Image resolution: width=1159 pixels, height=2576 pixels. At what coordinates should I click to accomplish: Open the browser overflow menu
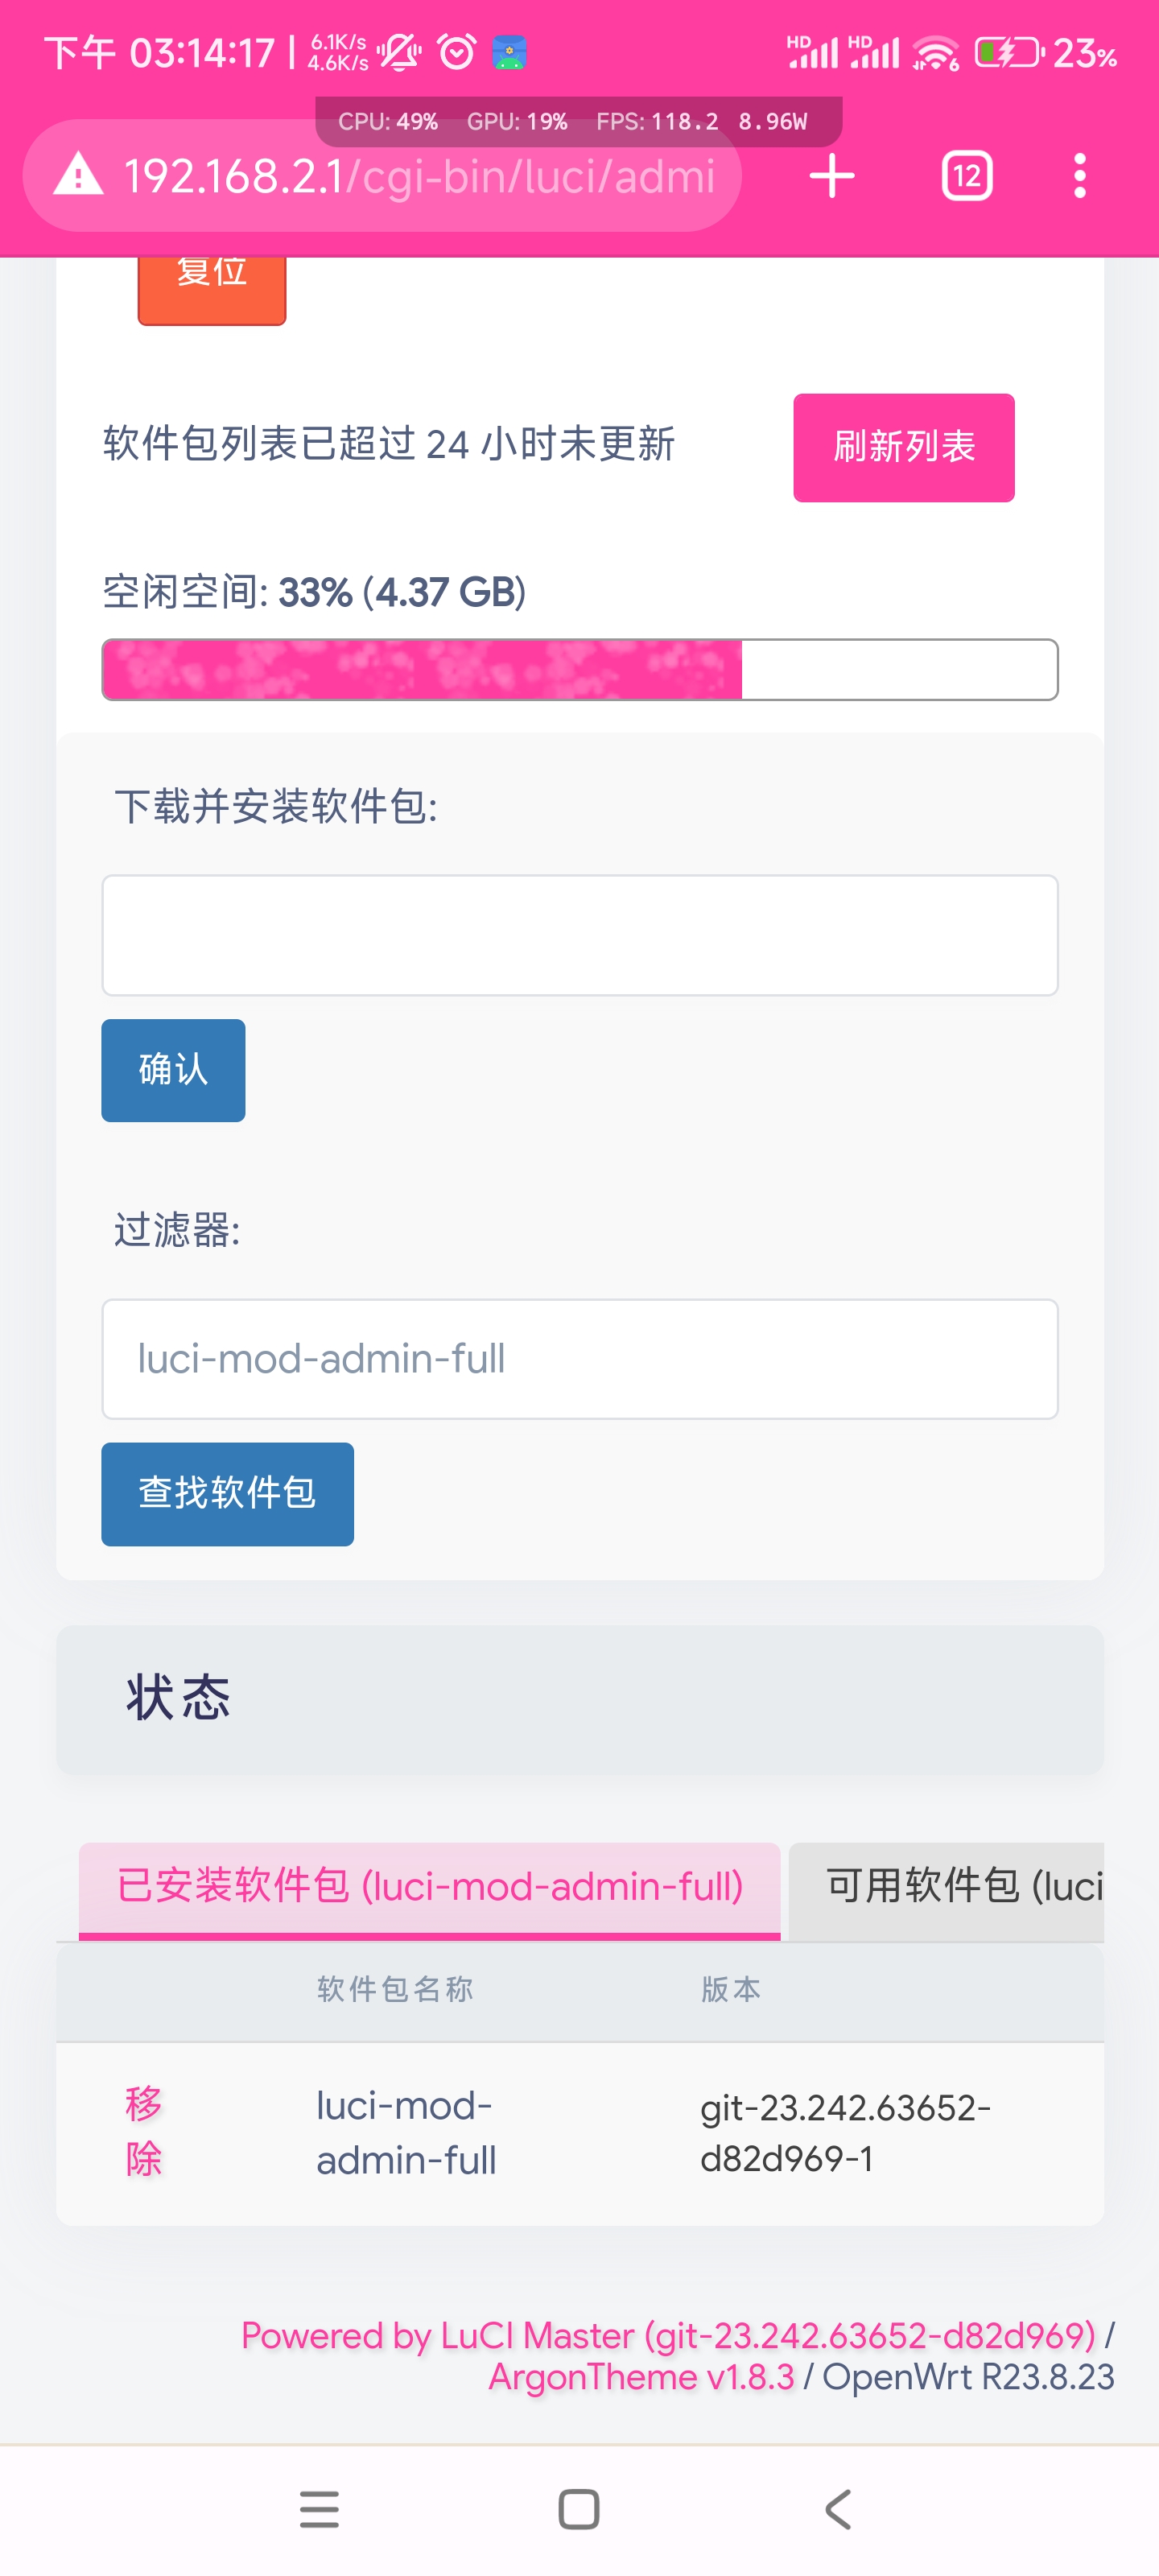1079,175
